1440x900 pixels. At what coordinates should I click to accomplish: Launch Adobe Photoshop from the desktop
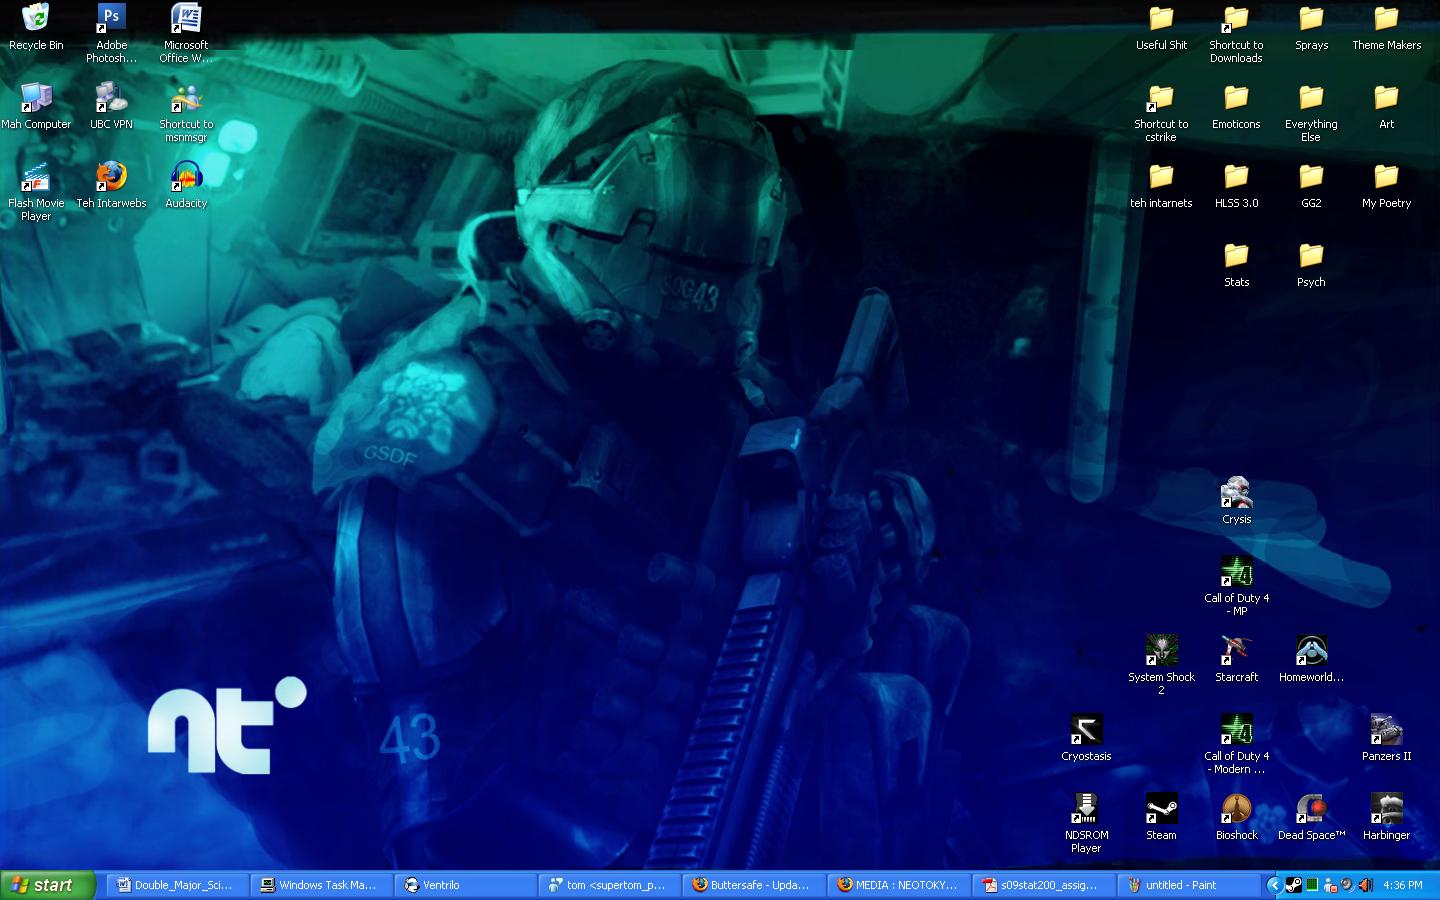(x=111, y=34)
